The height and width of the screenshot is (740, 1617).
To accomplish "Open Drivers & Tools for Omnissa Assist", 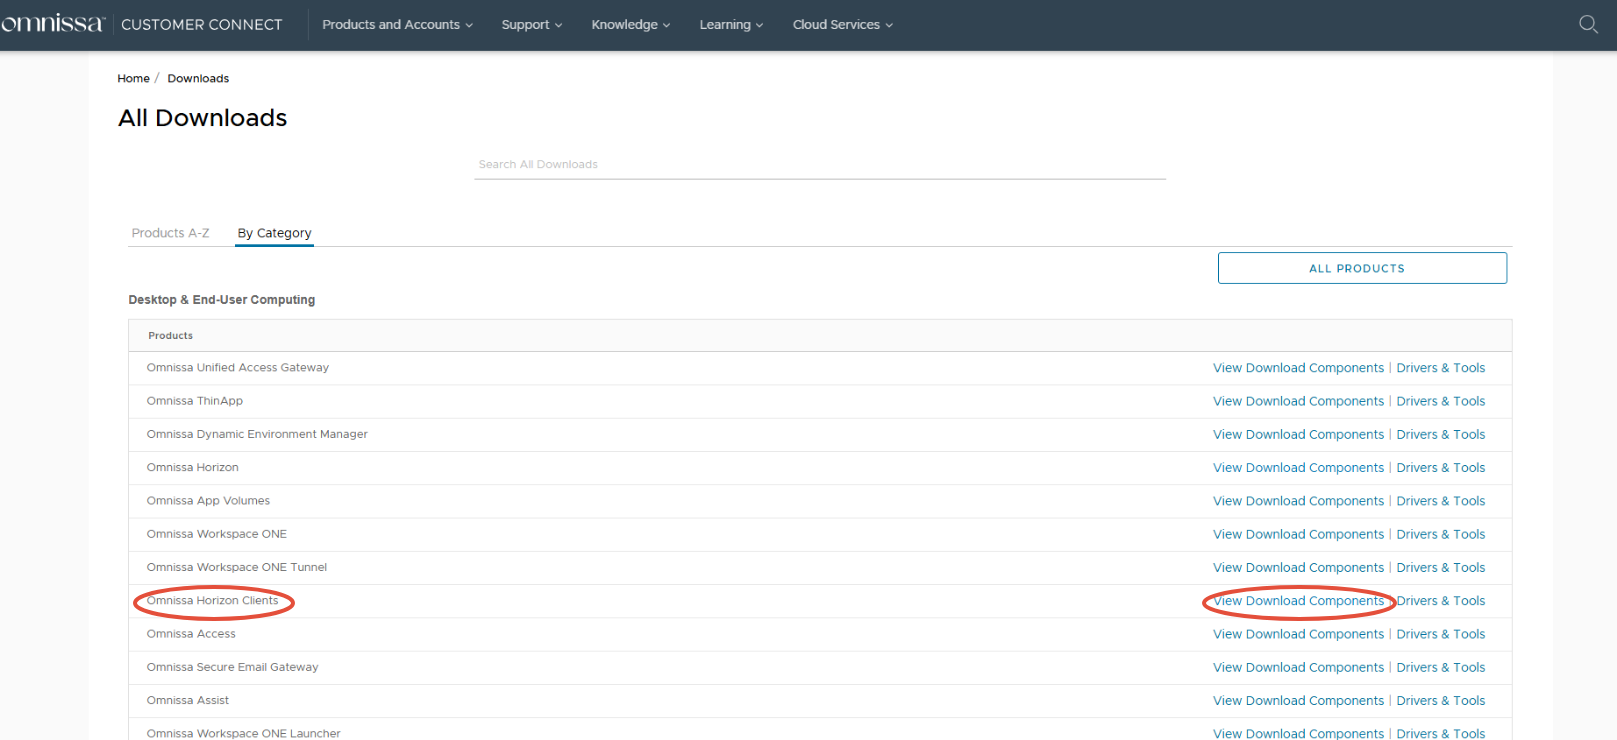I will pos(1440,701).
